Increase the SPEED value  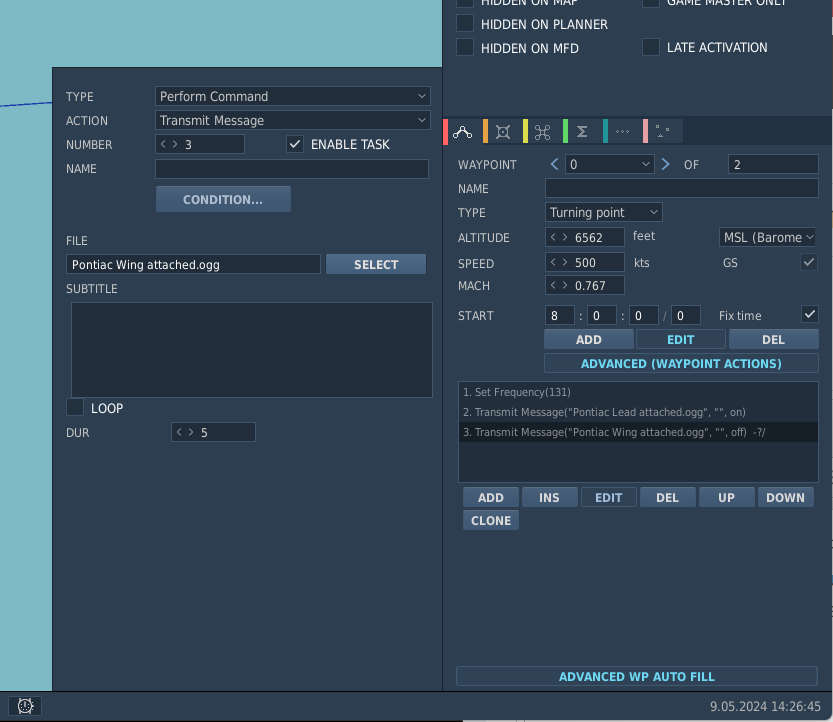coord(565,262)
